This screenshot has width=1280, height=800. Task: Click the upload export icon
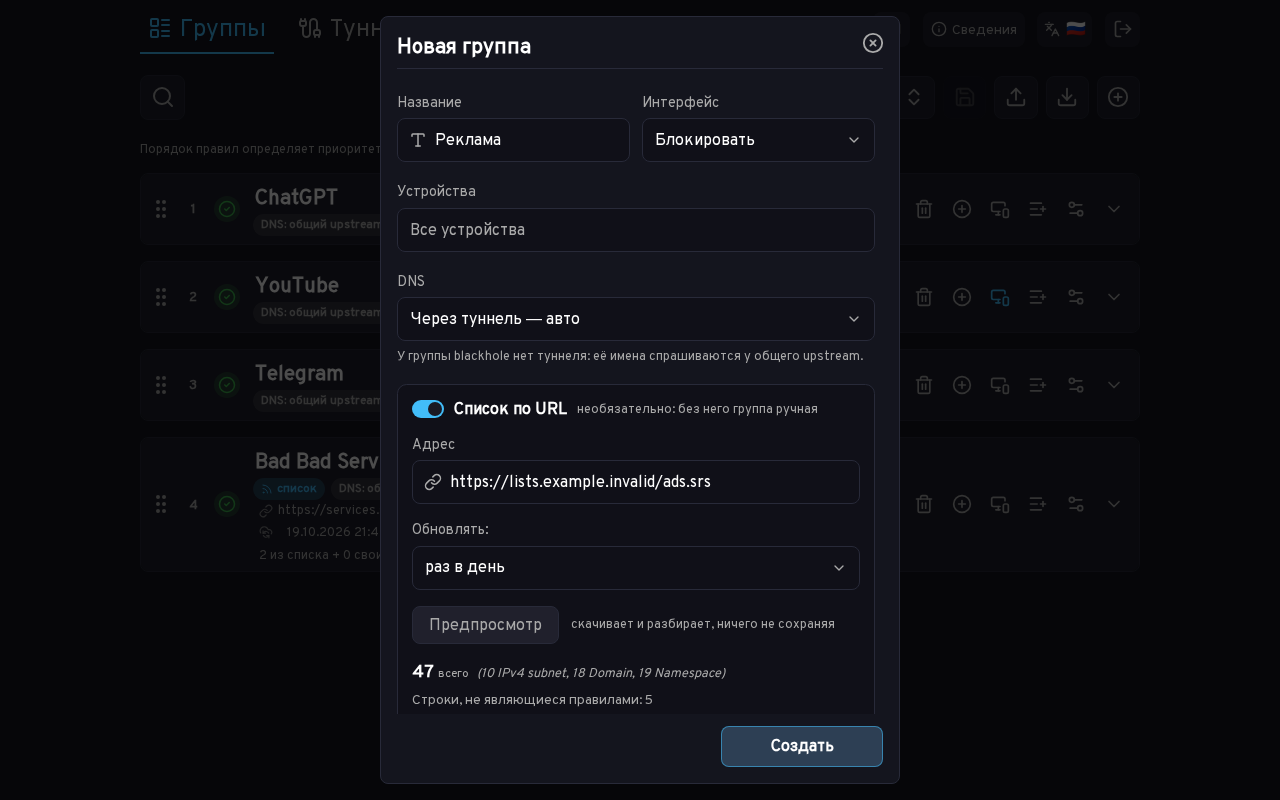(x=1016, y=97)
